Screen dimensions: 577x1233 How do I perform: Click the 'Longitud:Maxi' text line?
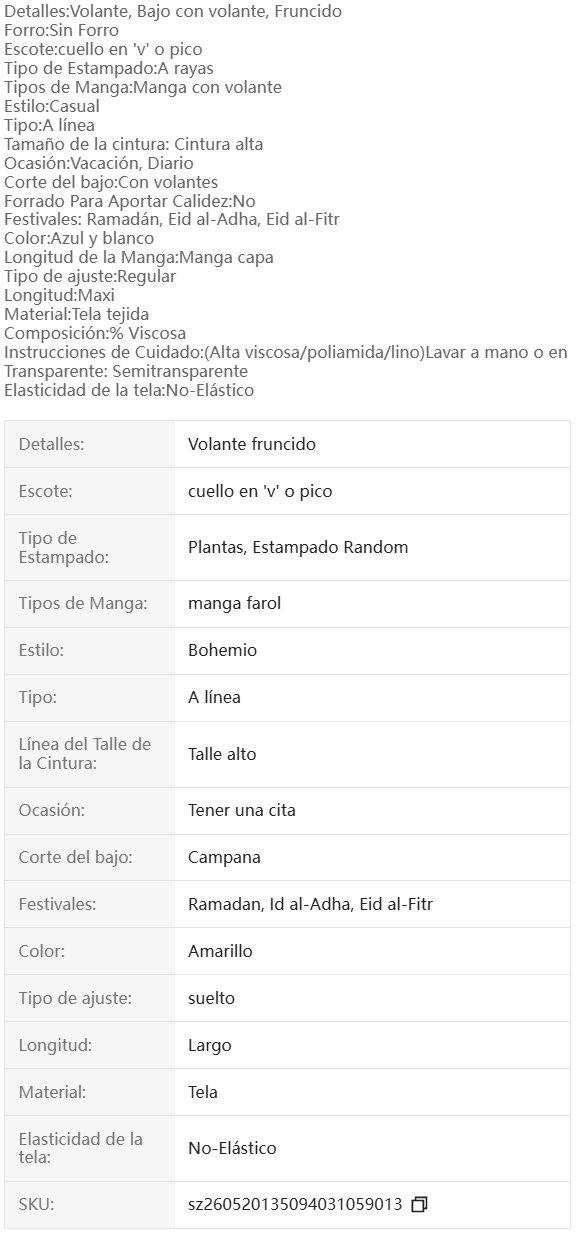pos(59,296)
